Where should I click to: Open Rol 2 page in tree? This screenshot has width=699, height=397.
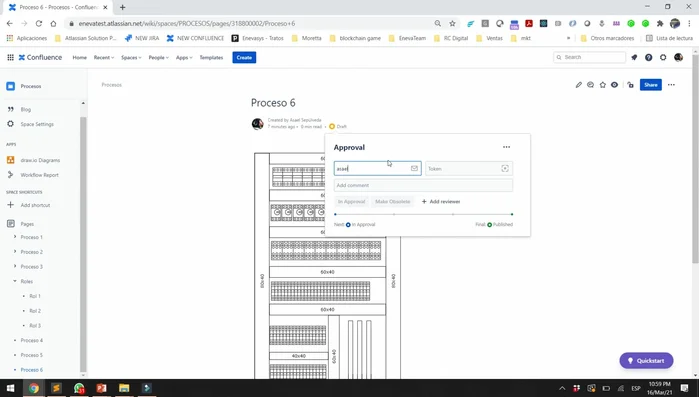35,311
